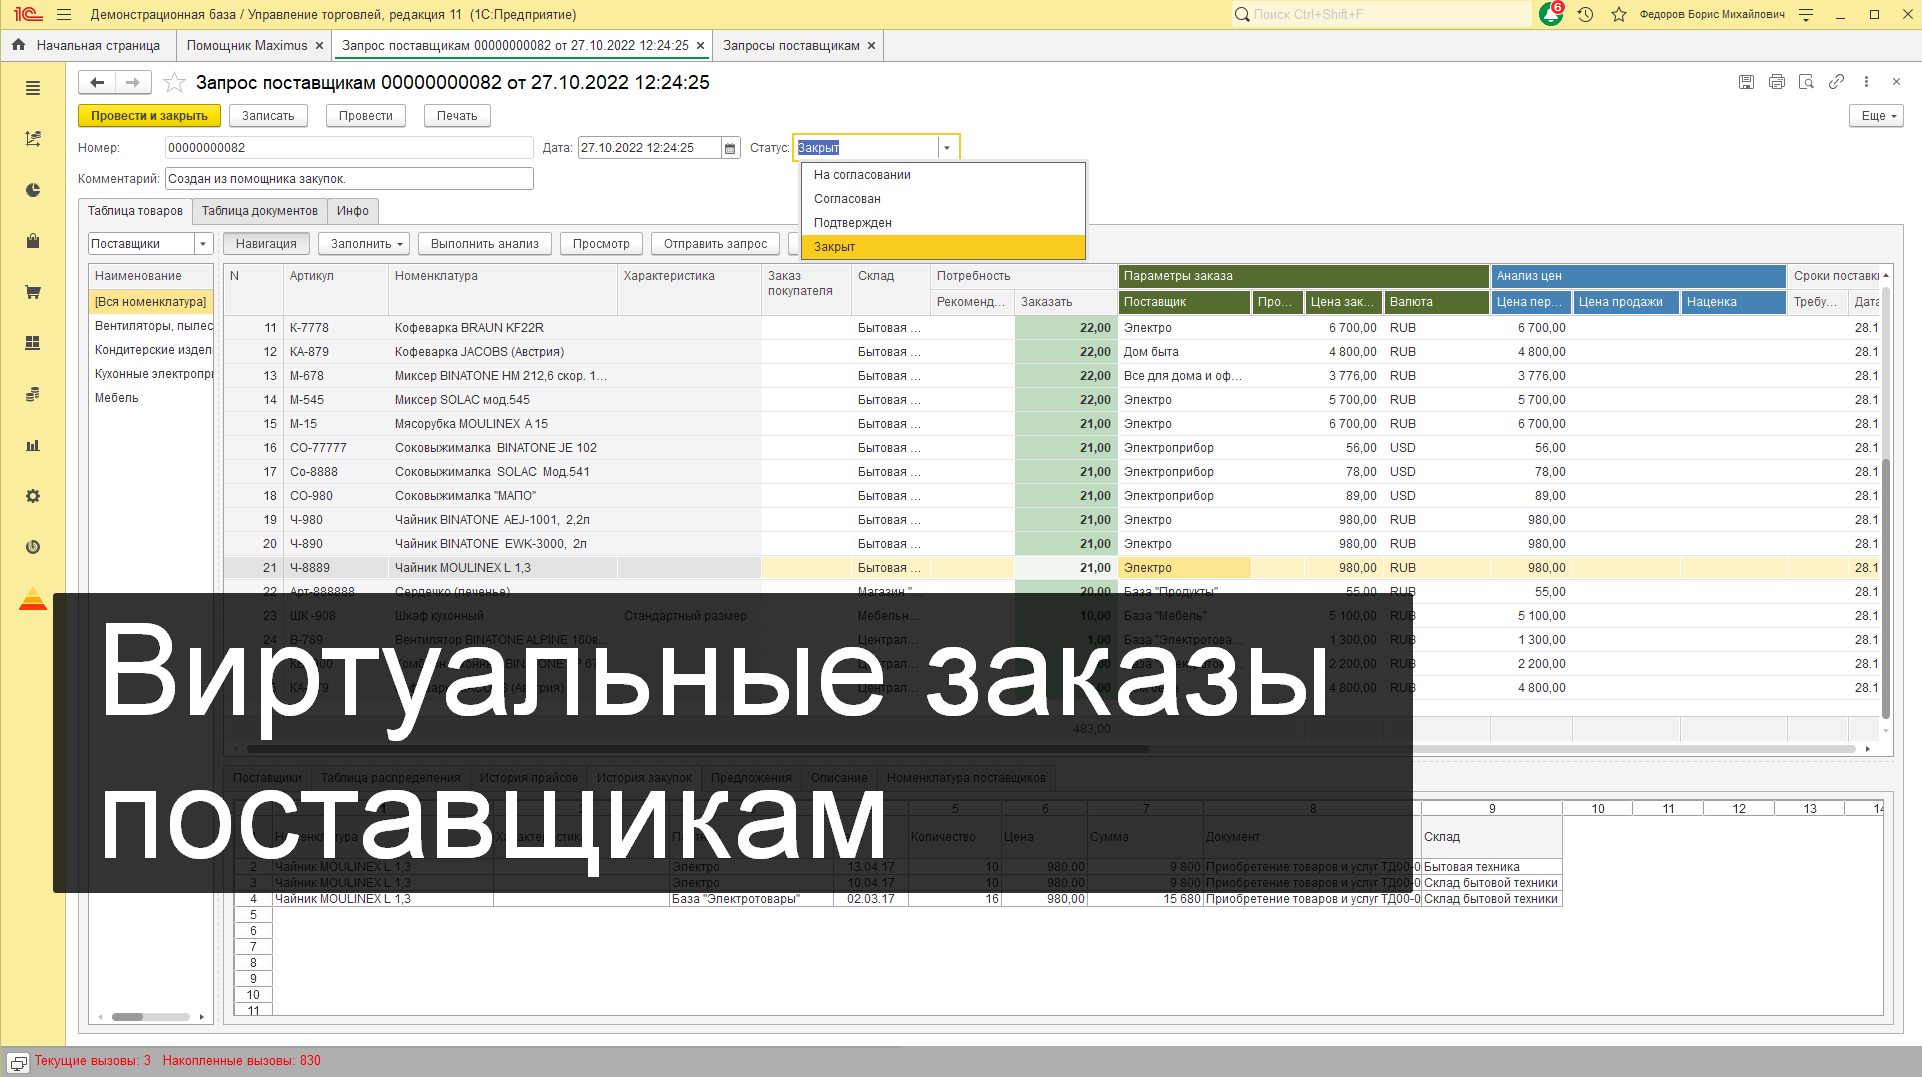1922x1077 pixels.
Task: Open the bar chart finance icon in sidebar
Action: (x=33, y=445)
